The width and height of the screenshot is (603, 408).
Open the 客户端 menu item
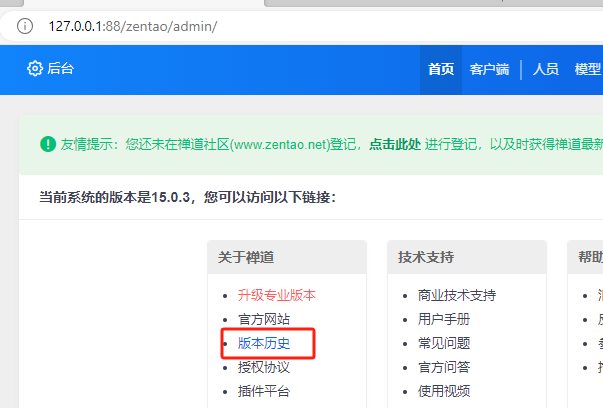click(x=489, y=70)
